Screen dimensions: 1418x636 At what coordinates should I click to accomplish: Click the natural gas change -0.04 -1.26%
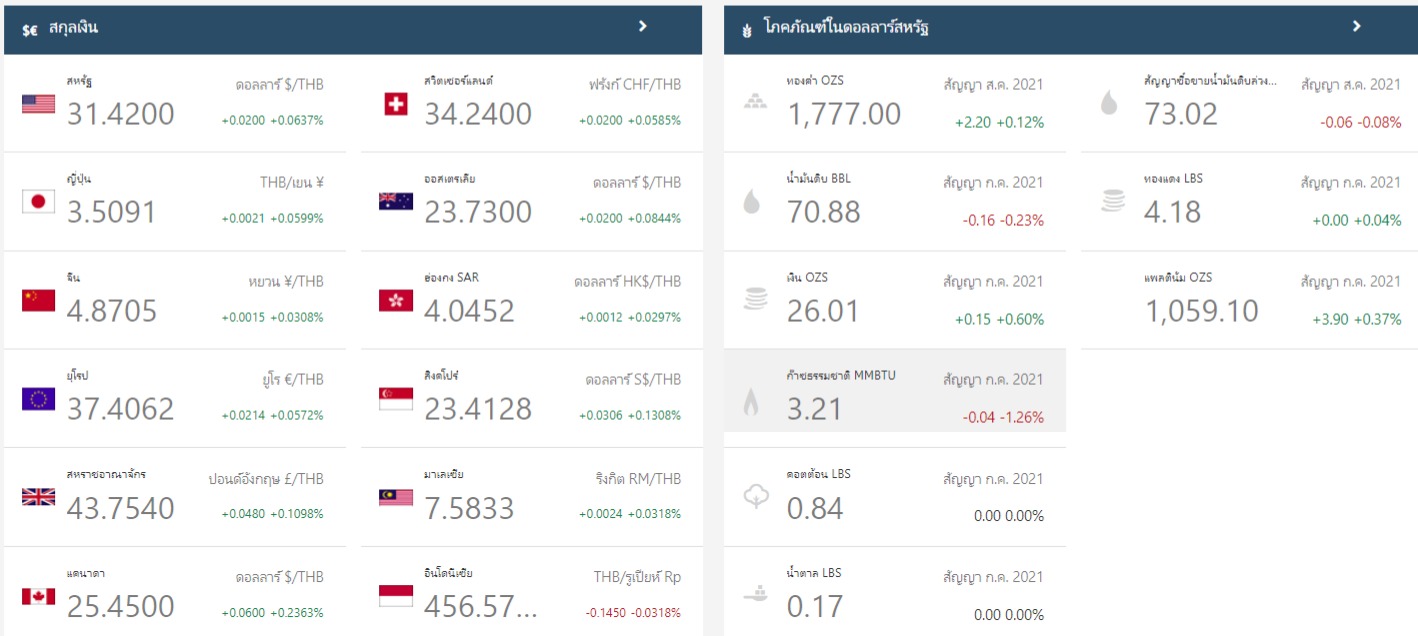pyautogui.click(x=1003, y=417)
